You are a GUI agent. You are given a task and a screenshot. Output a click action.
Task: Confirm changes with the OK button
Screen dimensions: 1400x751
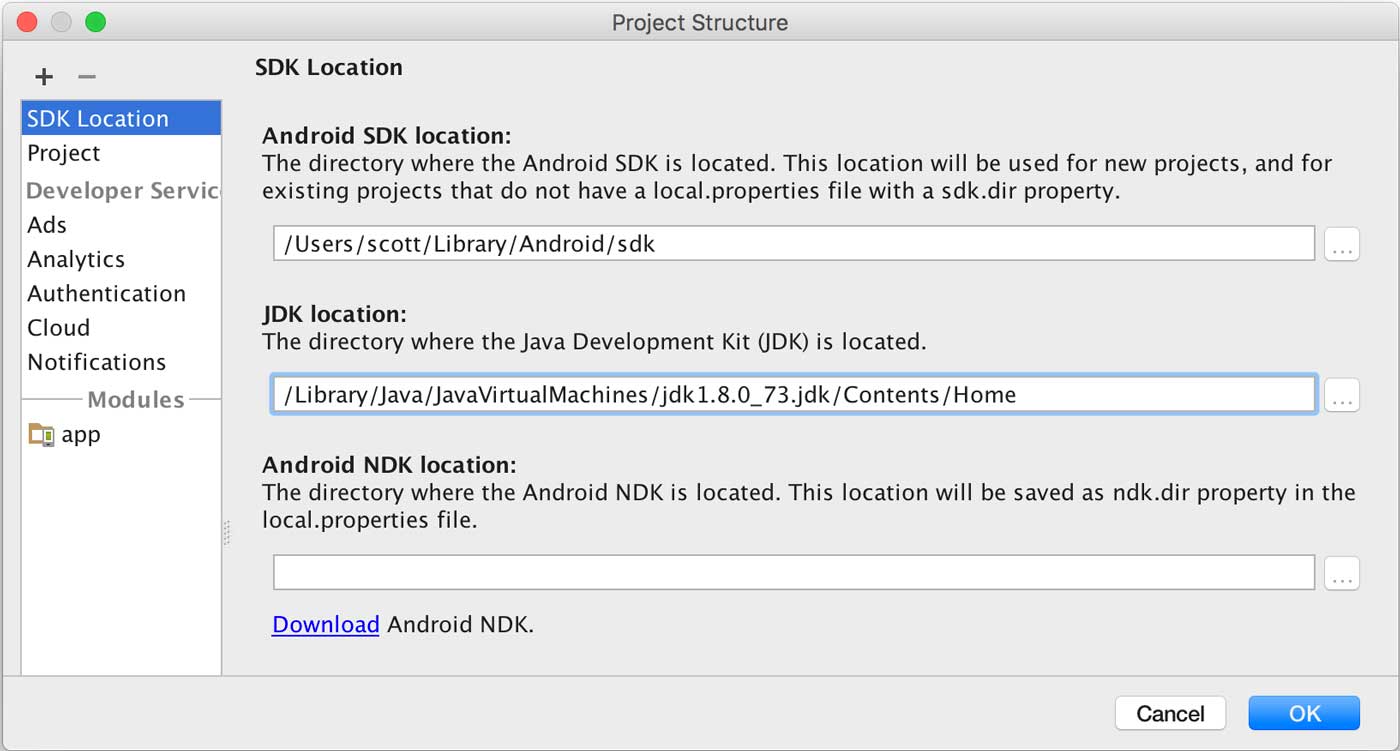1304,713
